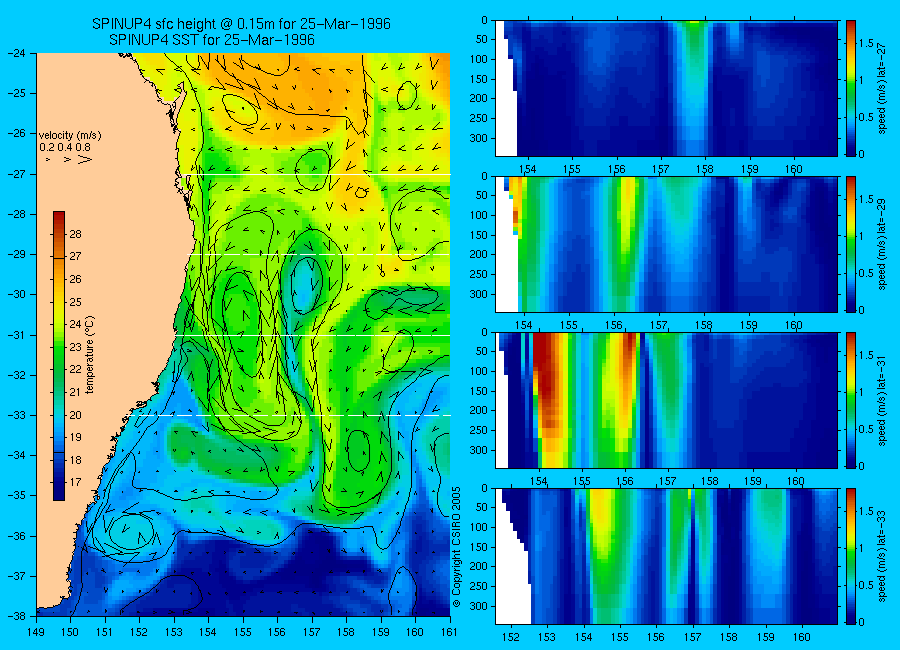Click the 'temperature (°C)' colorbar label
Screen dimensions: 900x650
pos(90,354)
